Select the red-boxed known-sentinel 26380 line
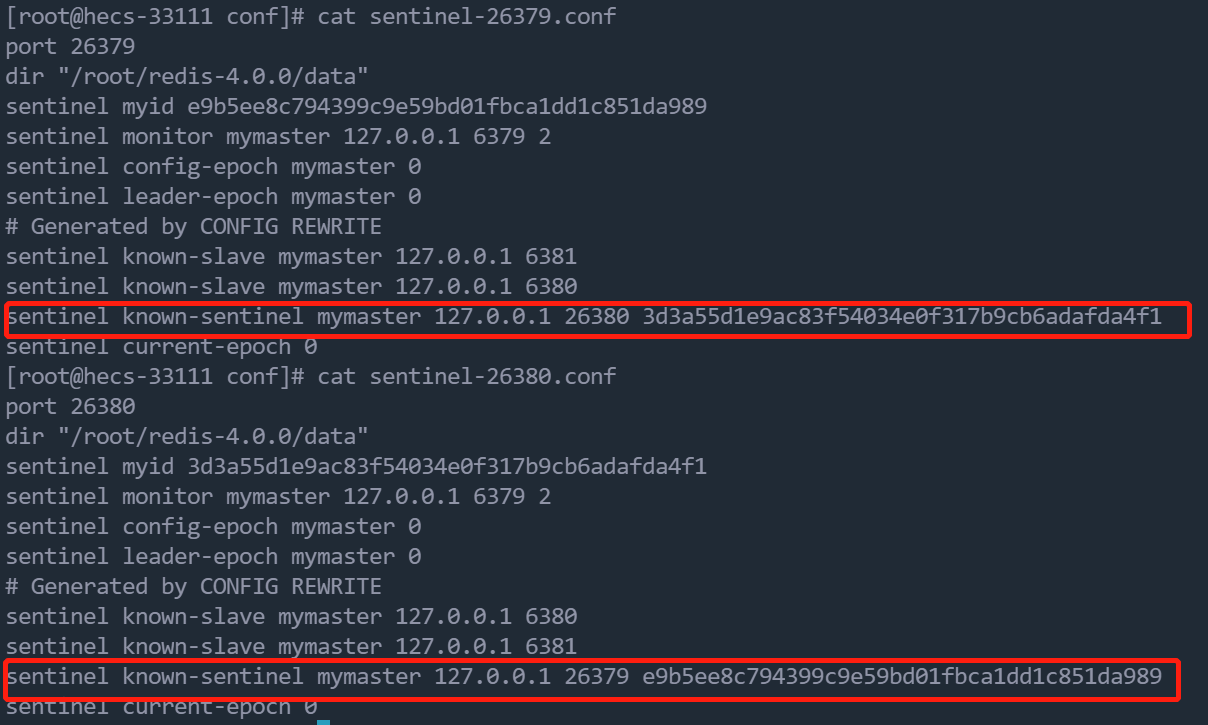Image resolution: width=1208 pixels, height=725 pixels. click(x=583, y=317)
